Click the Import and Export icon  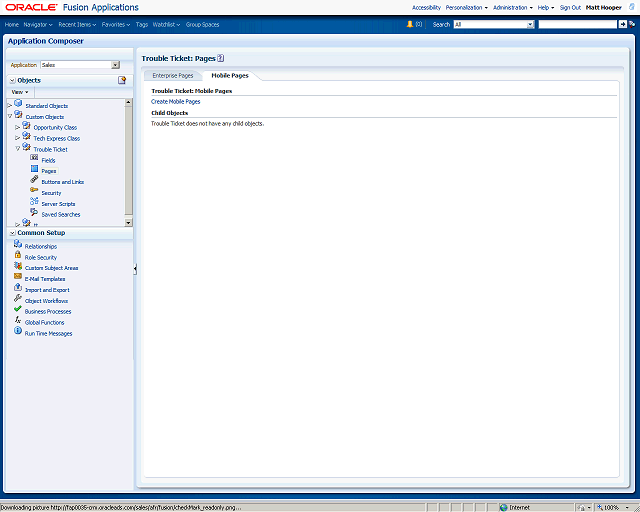[18, 287]
